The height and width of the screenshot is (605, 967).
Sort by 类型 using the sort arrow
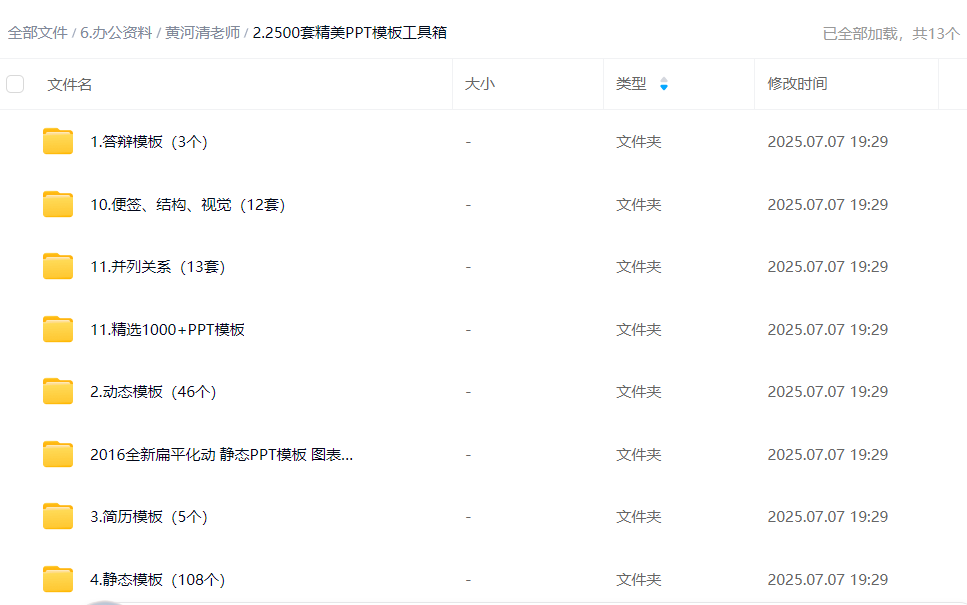[x=663, y=85]
